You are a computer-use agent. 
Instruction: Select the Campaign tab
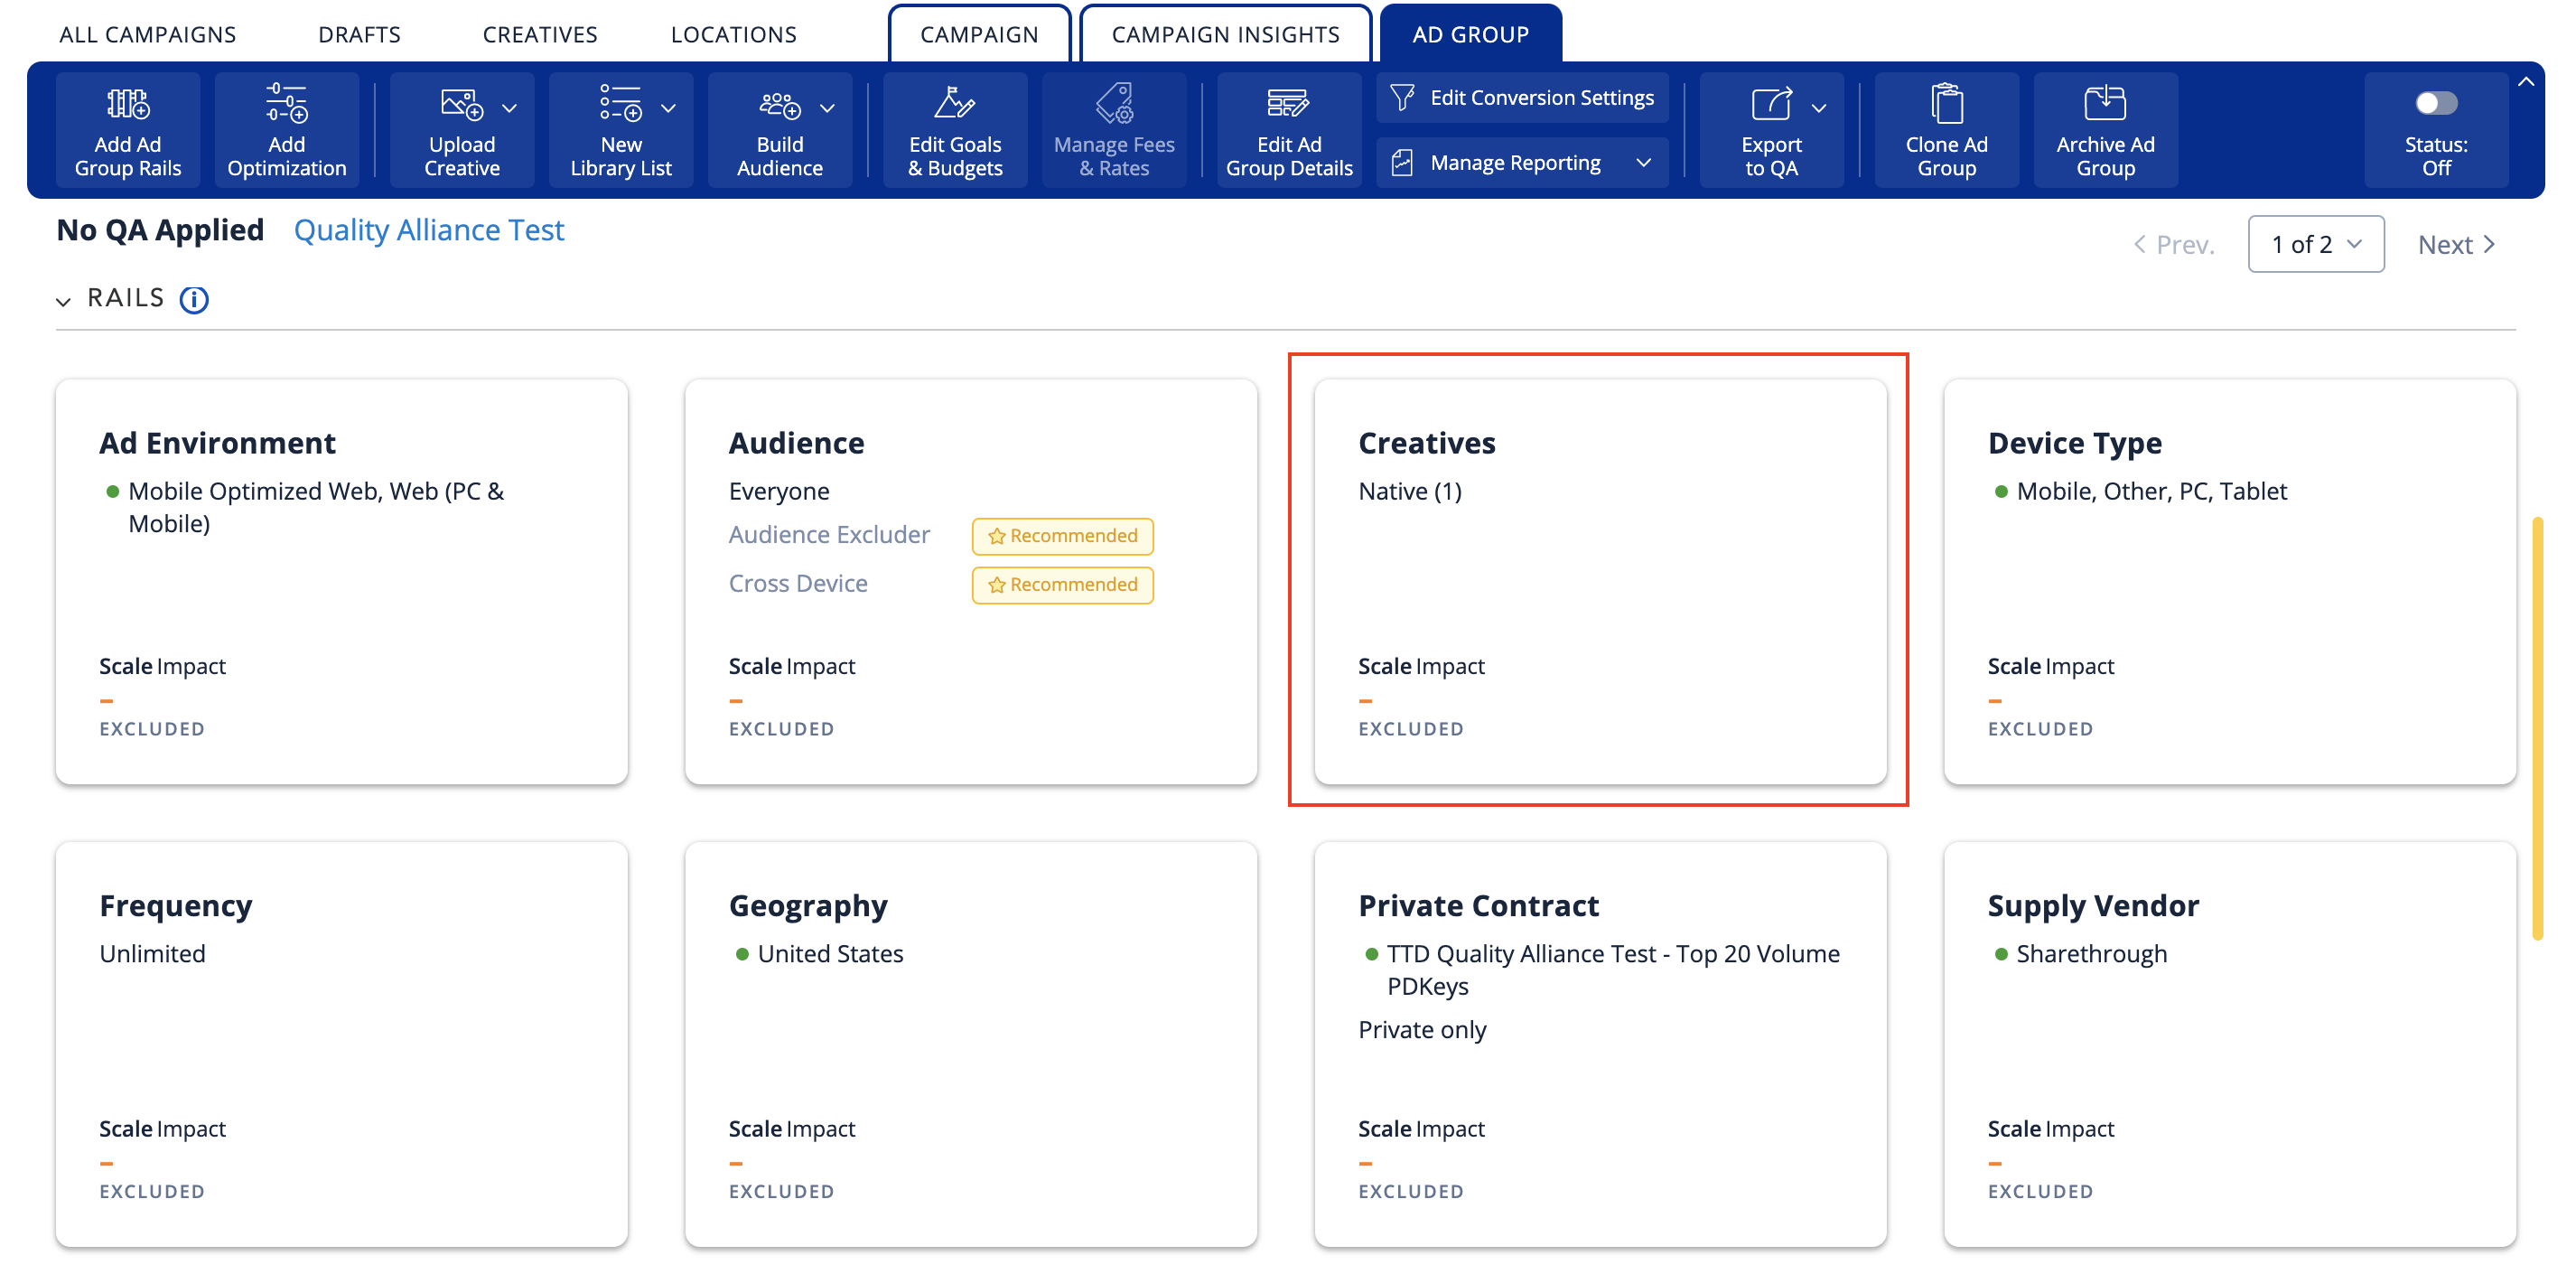[x=979, y=34]
